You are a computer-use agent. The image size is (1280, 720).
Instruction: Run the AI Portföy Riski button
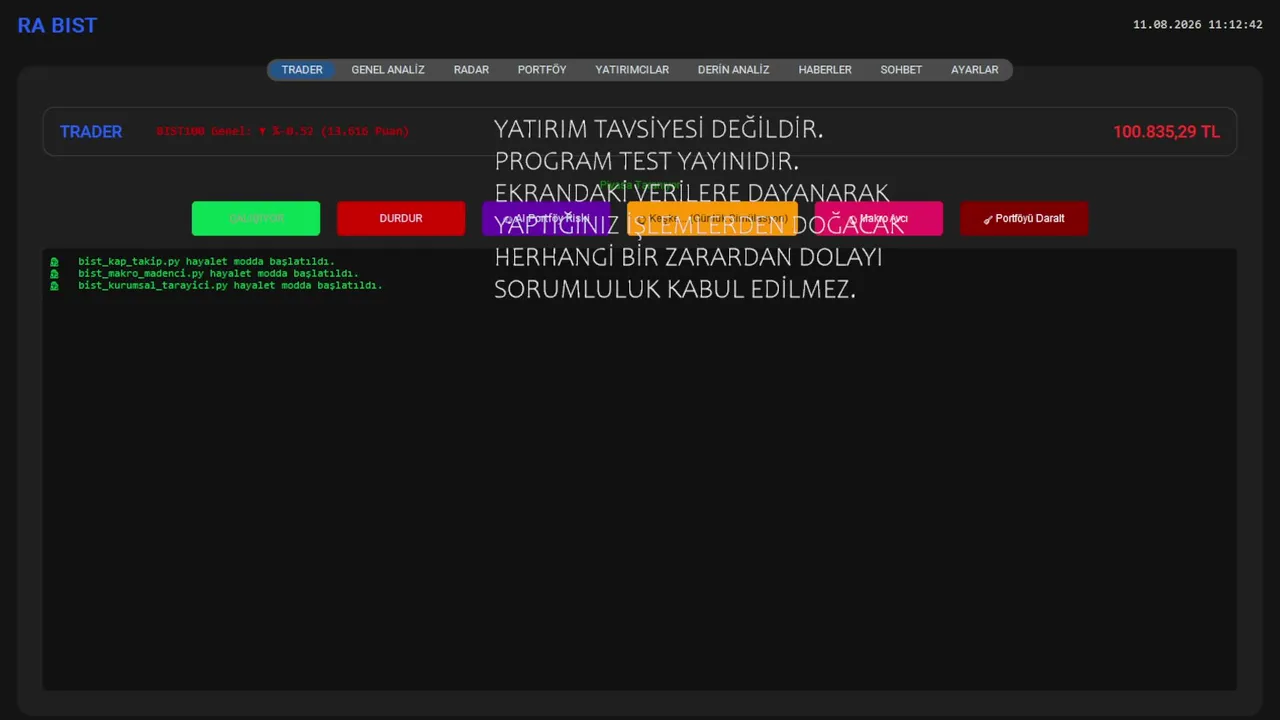click(546, 218)
